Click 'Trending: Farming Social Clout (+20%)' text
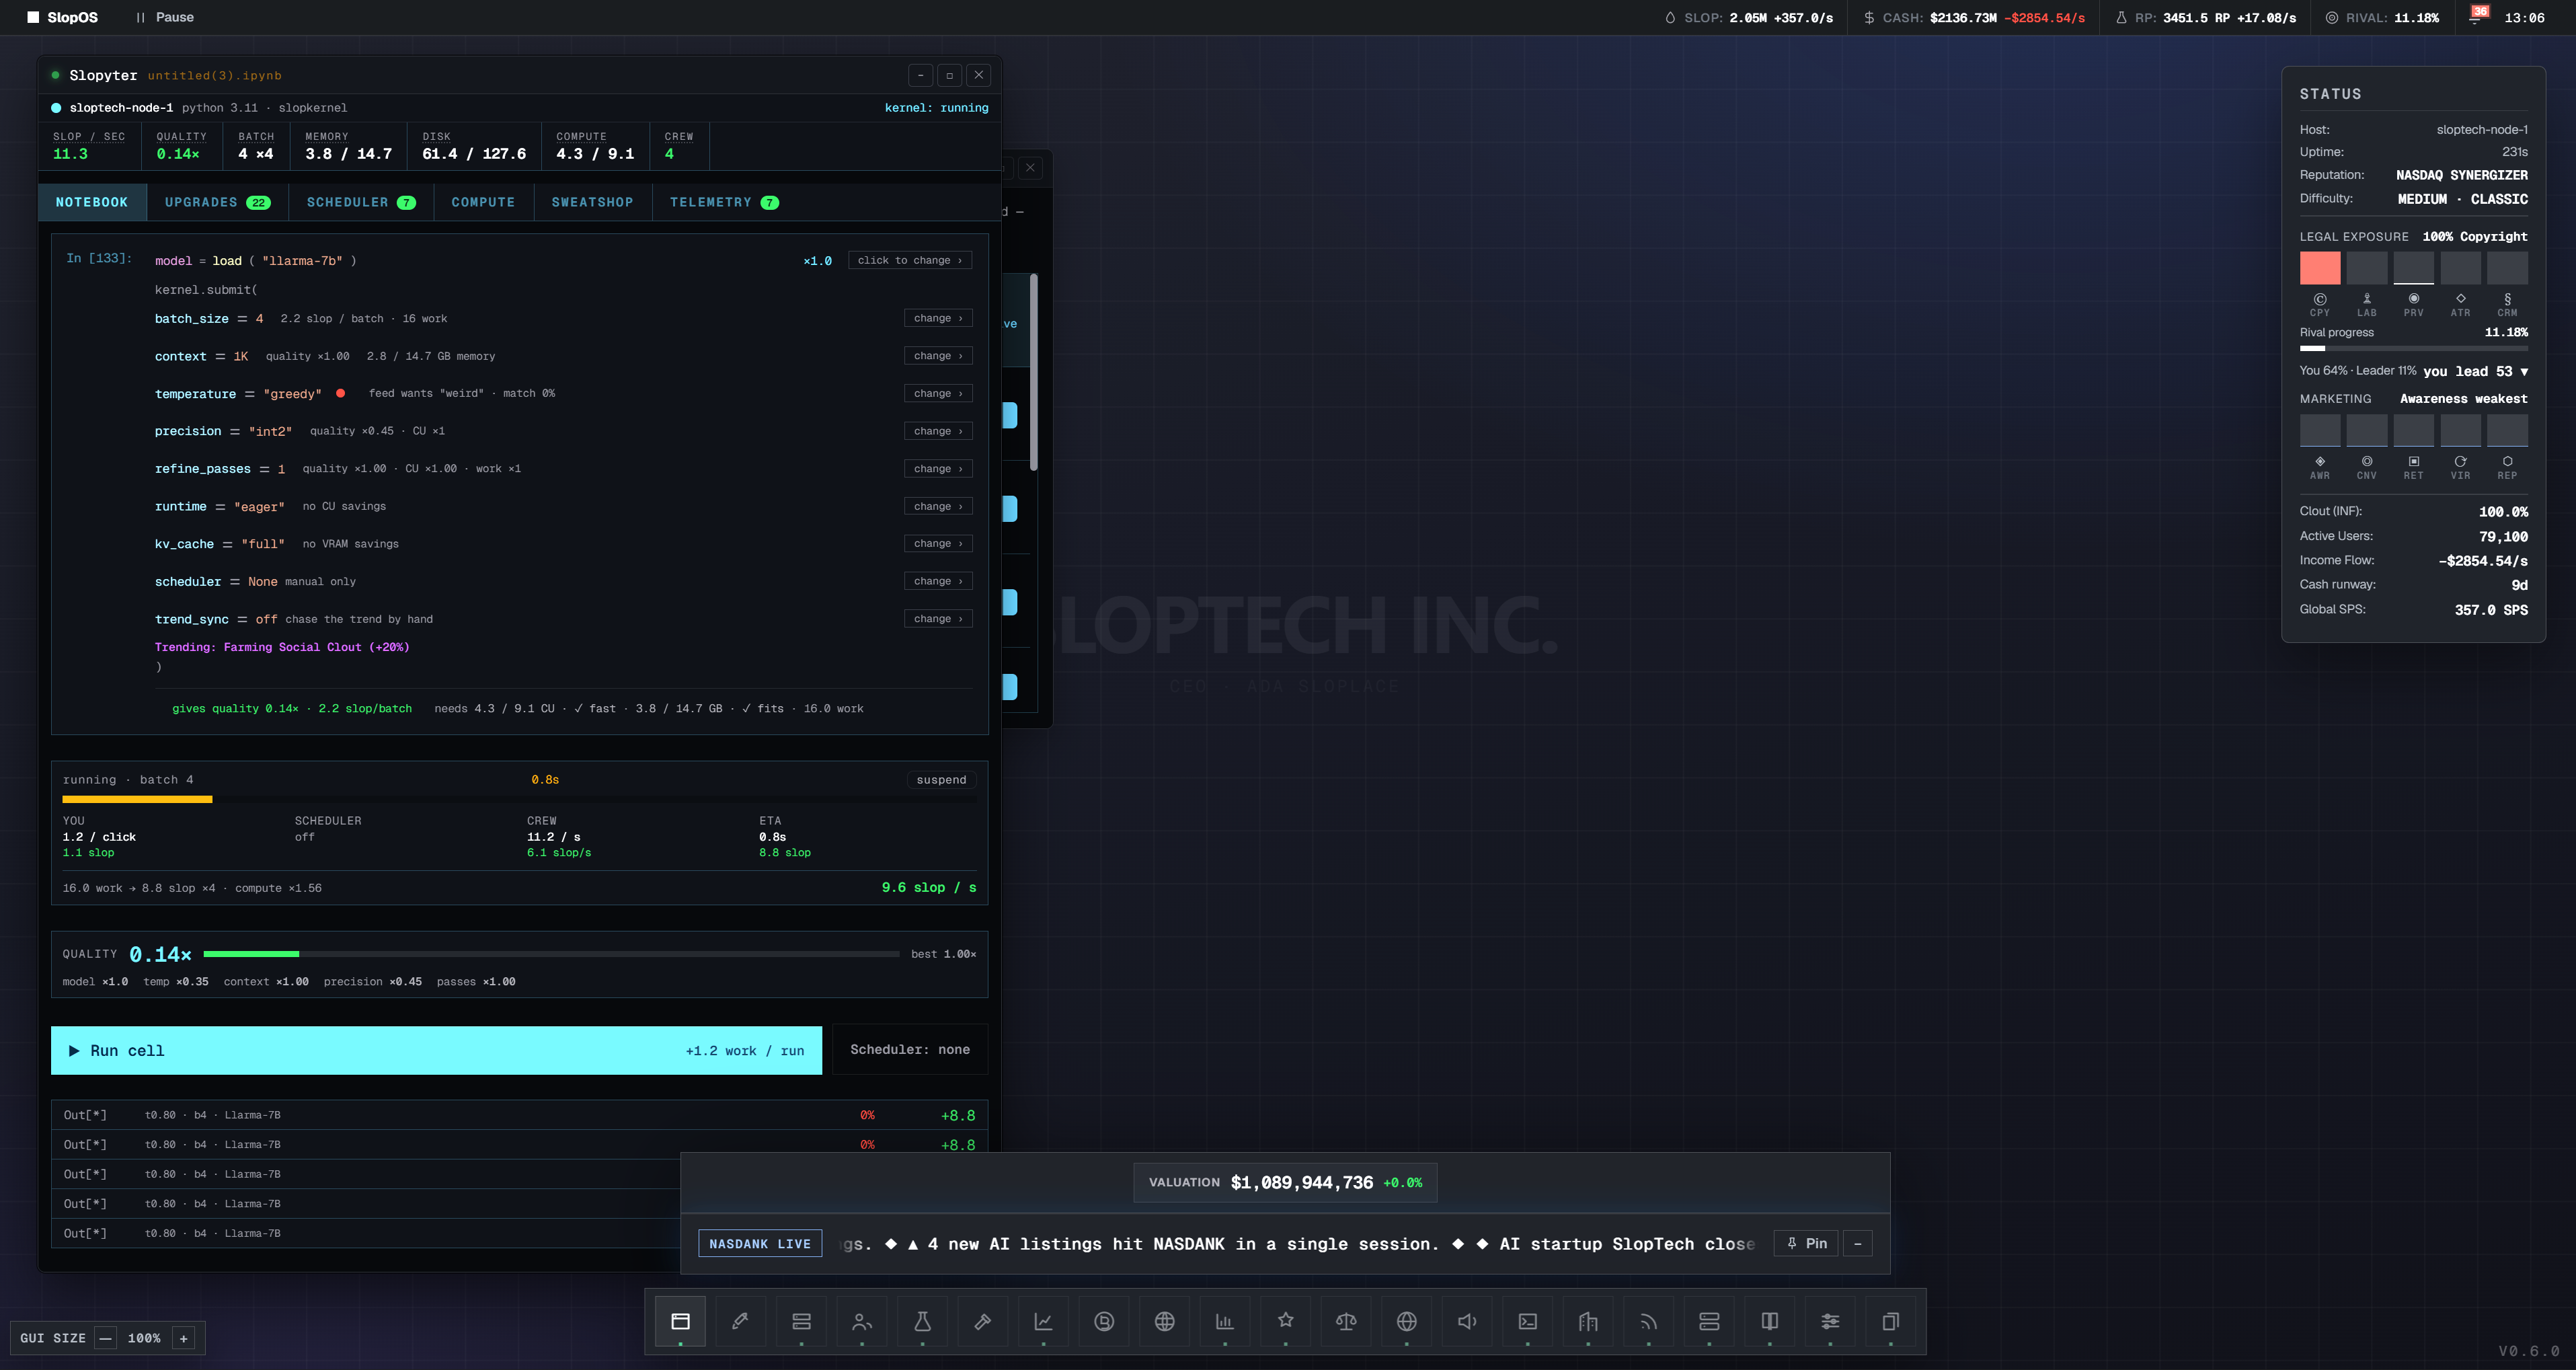The height and width of the screenshot is (1370, 2576). tap(282, 647)
